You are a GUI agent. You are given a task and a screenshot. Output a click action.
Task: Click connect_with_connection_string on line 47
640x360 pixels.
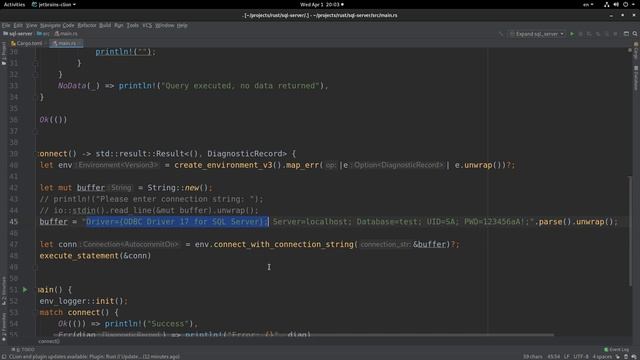tap(283, 244)
